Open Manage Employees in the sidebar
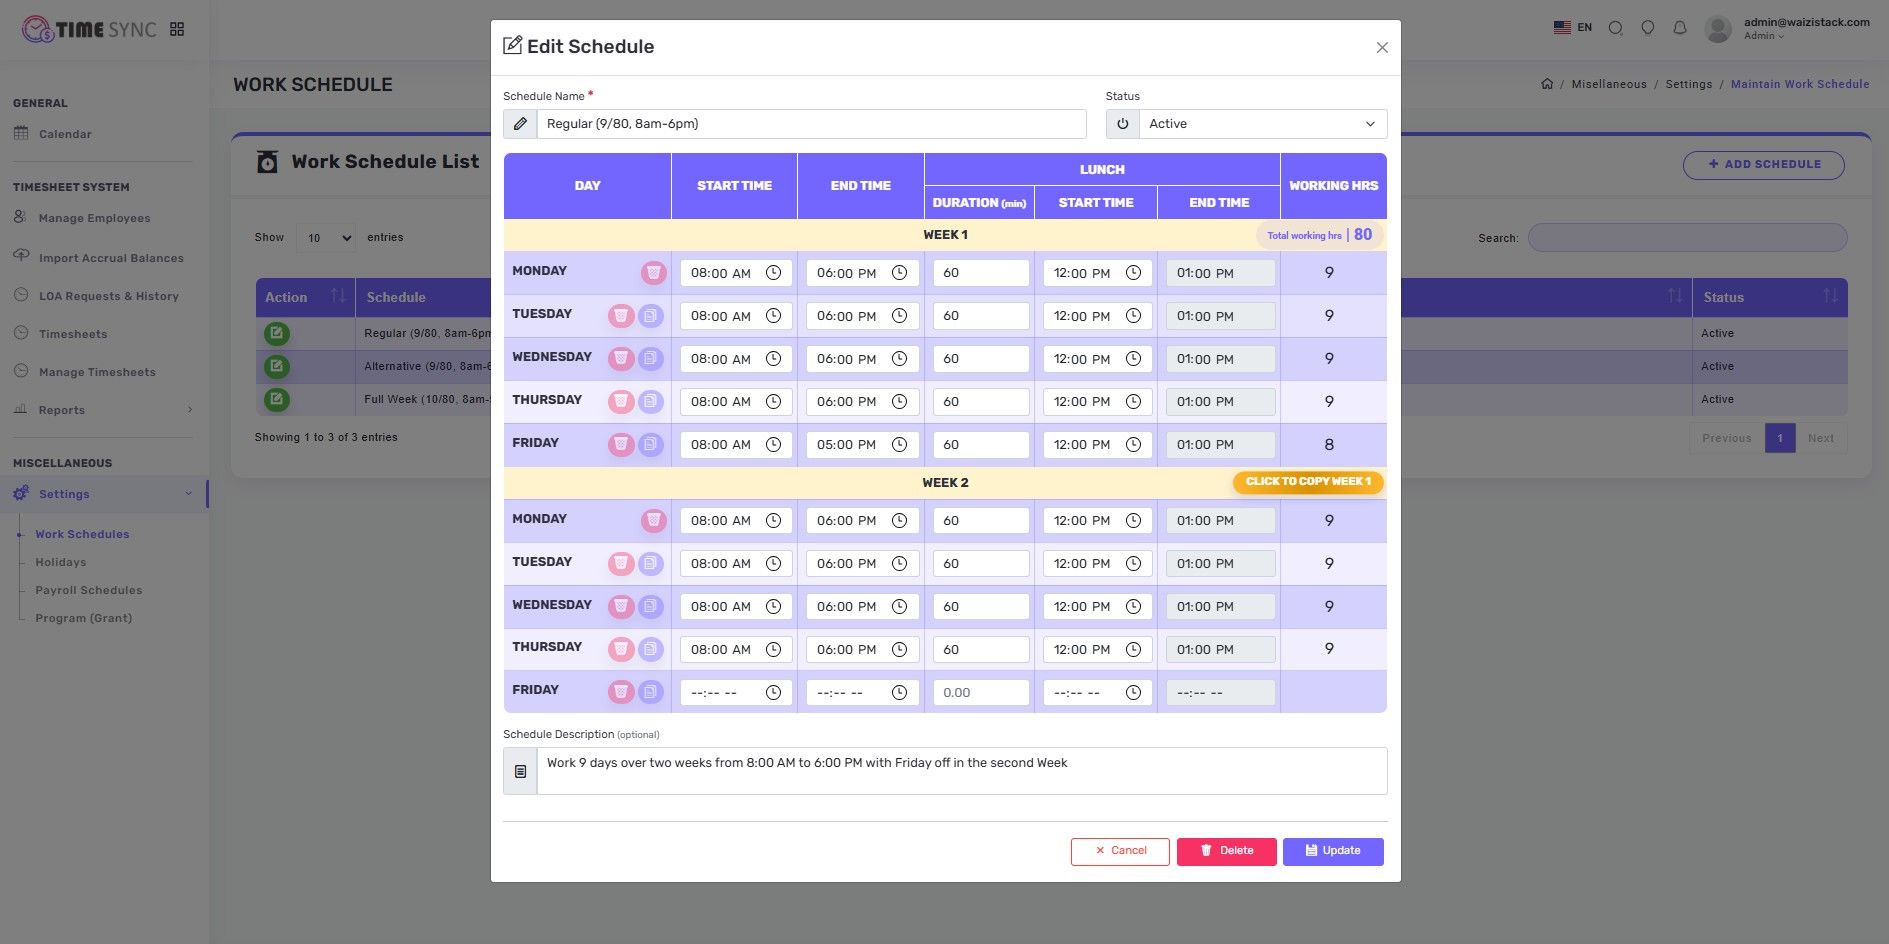The height and width of the screenshot is (944, 1889). coord(94,218)
